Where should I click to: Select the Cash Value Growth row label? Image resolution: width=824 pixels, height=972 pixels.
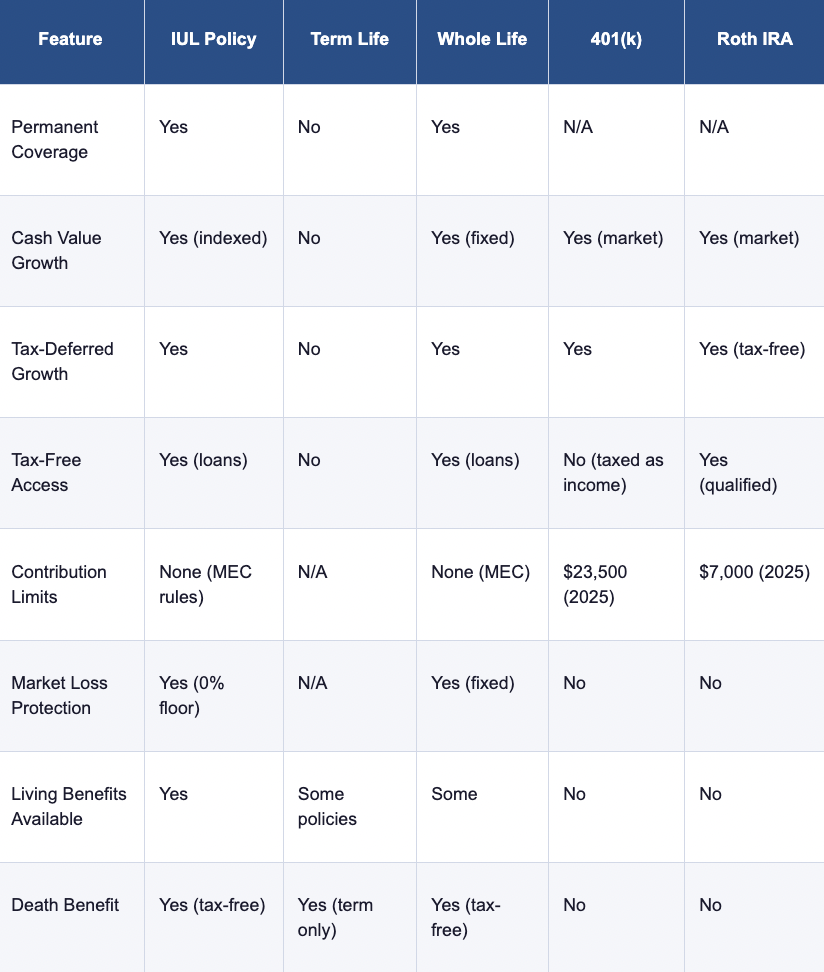pos(56,251)
